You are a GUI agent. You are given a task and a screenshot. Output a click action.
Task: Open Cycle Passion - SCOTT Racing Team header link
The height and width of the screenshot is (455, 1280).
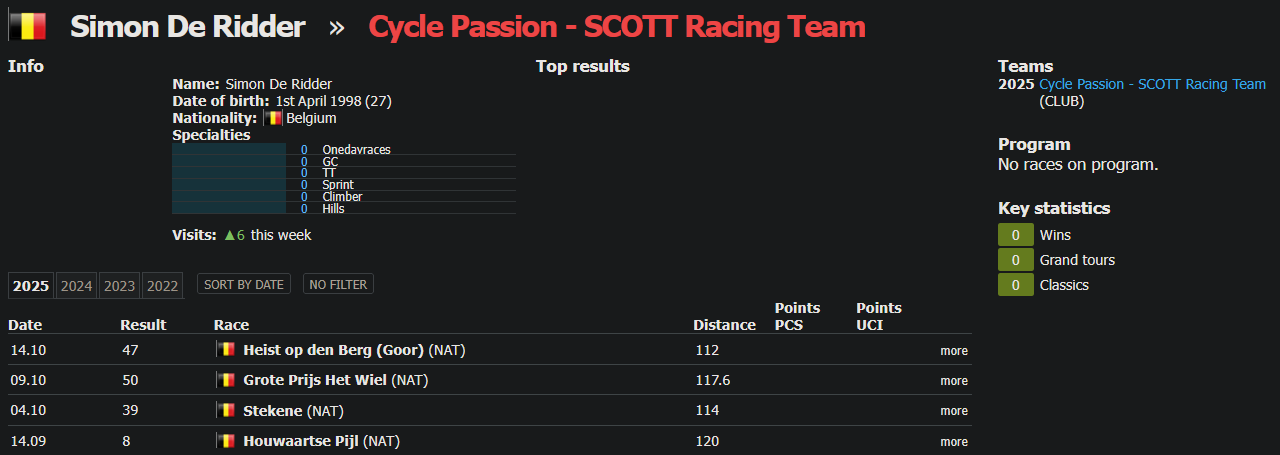617,27
